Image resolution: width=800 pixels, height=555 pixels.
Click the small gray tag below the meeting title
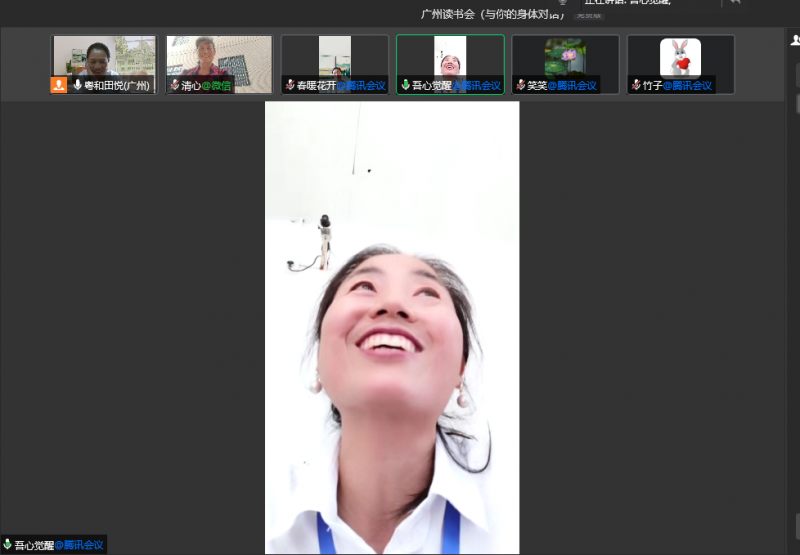pyautogui.click(x=589, y=16)
